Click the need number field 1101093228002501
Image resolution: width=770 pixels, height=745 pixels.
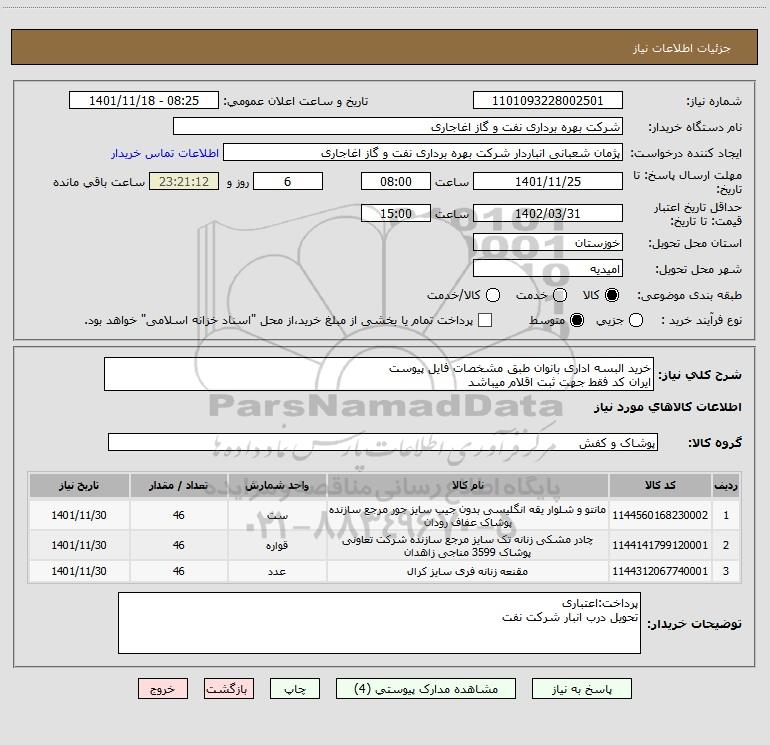[x=548, y=101]
